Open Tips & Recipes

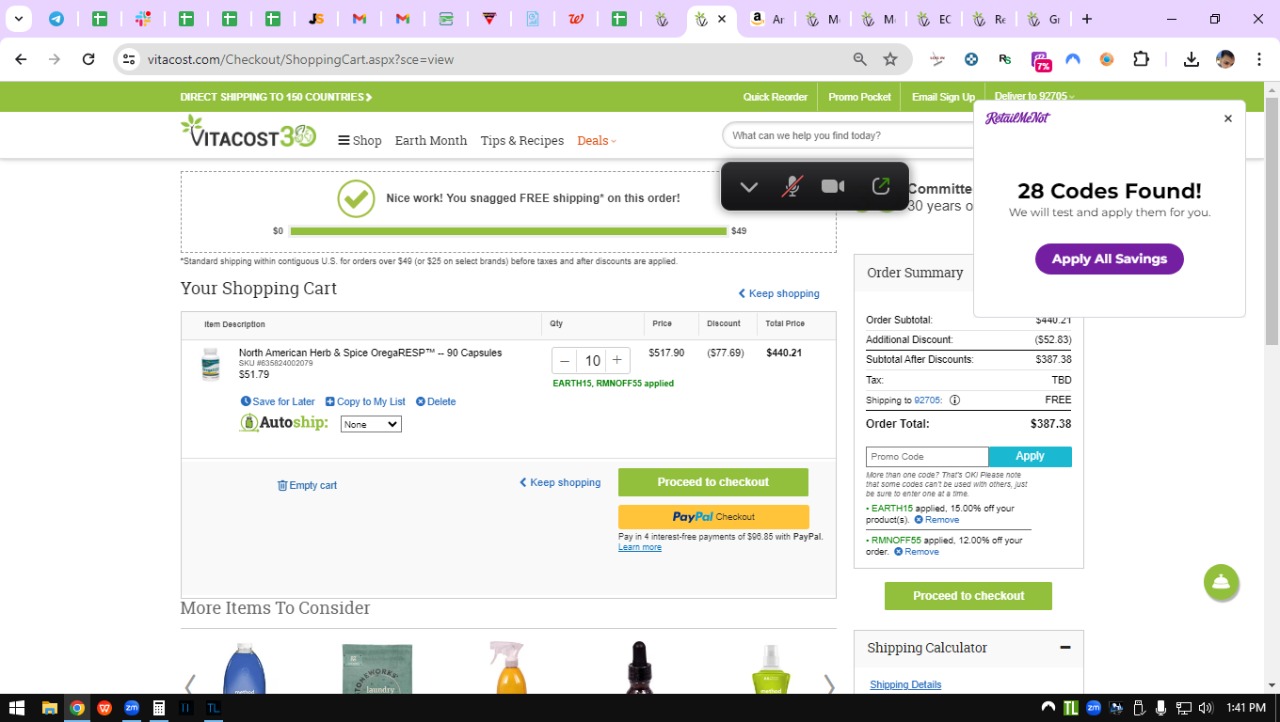[522, 141]
